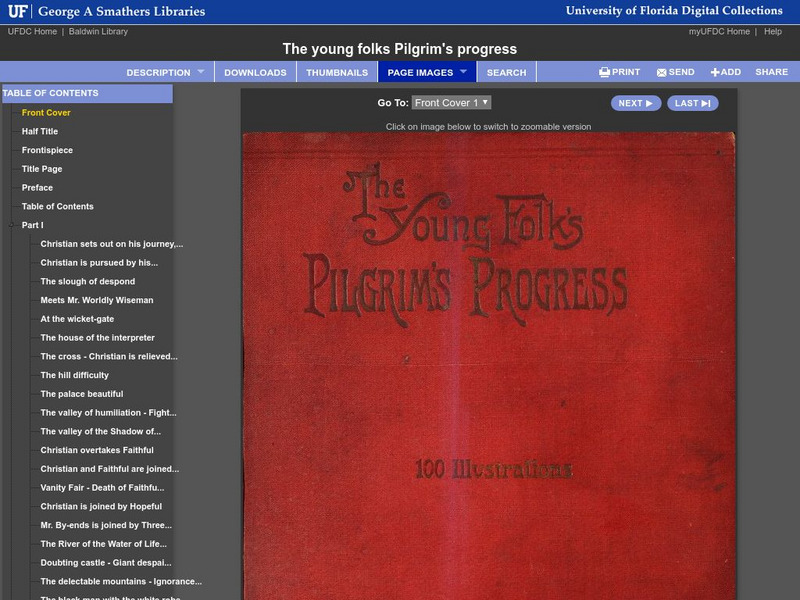Click the Add plus icon
The width and height of the screenshot is (800, 600).
(x=716, y=72)
